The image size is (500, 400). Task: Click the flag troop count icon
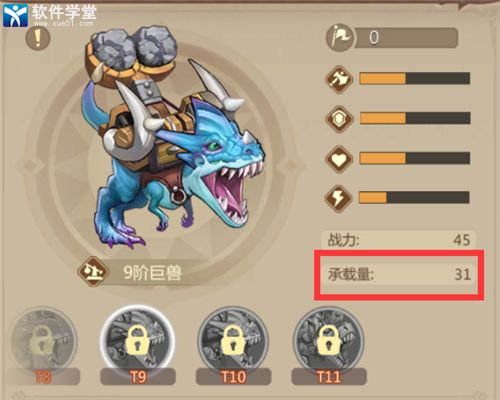tap(340, 37)
